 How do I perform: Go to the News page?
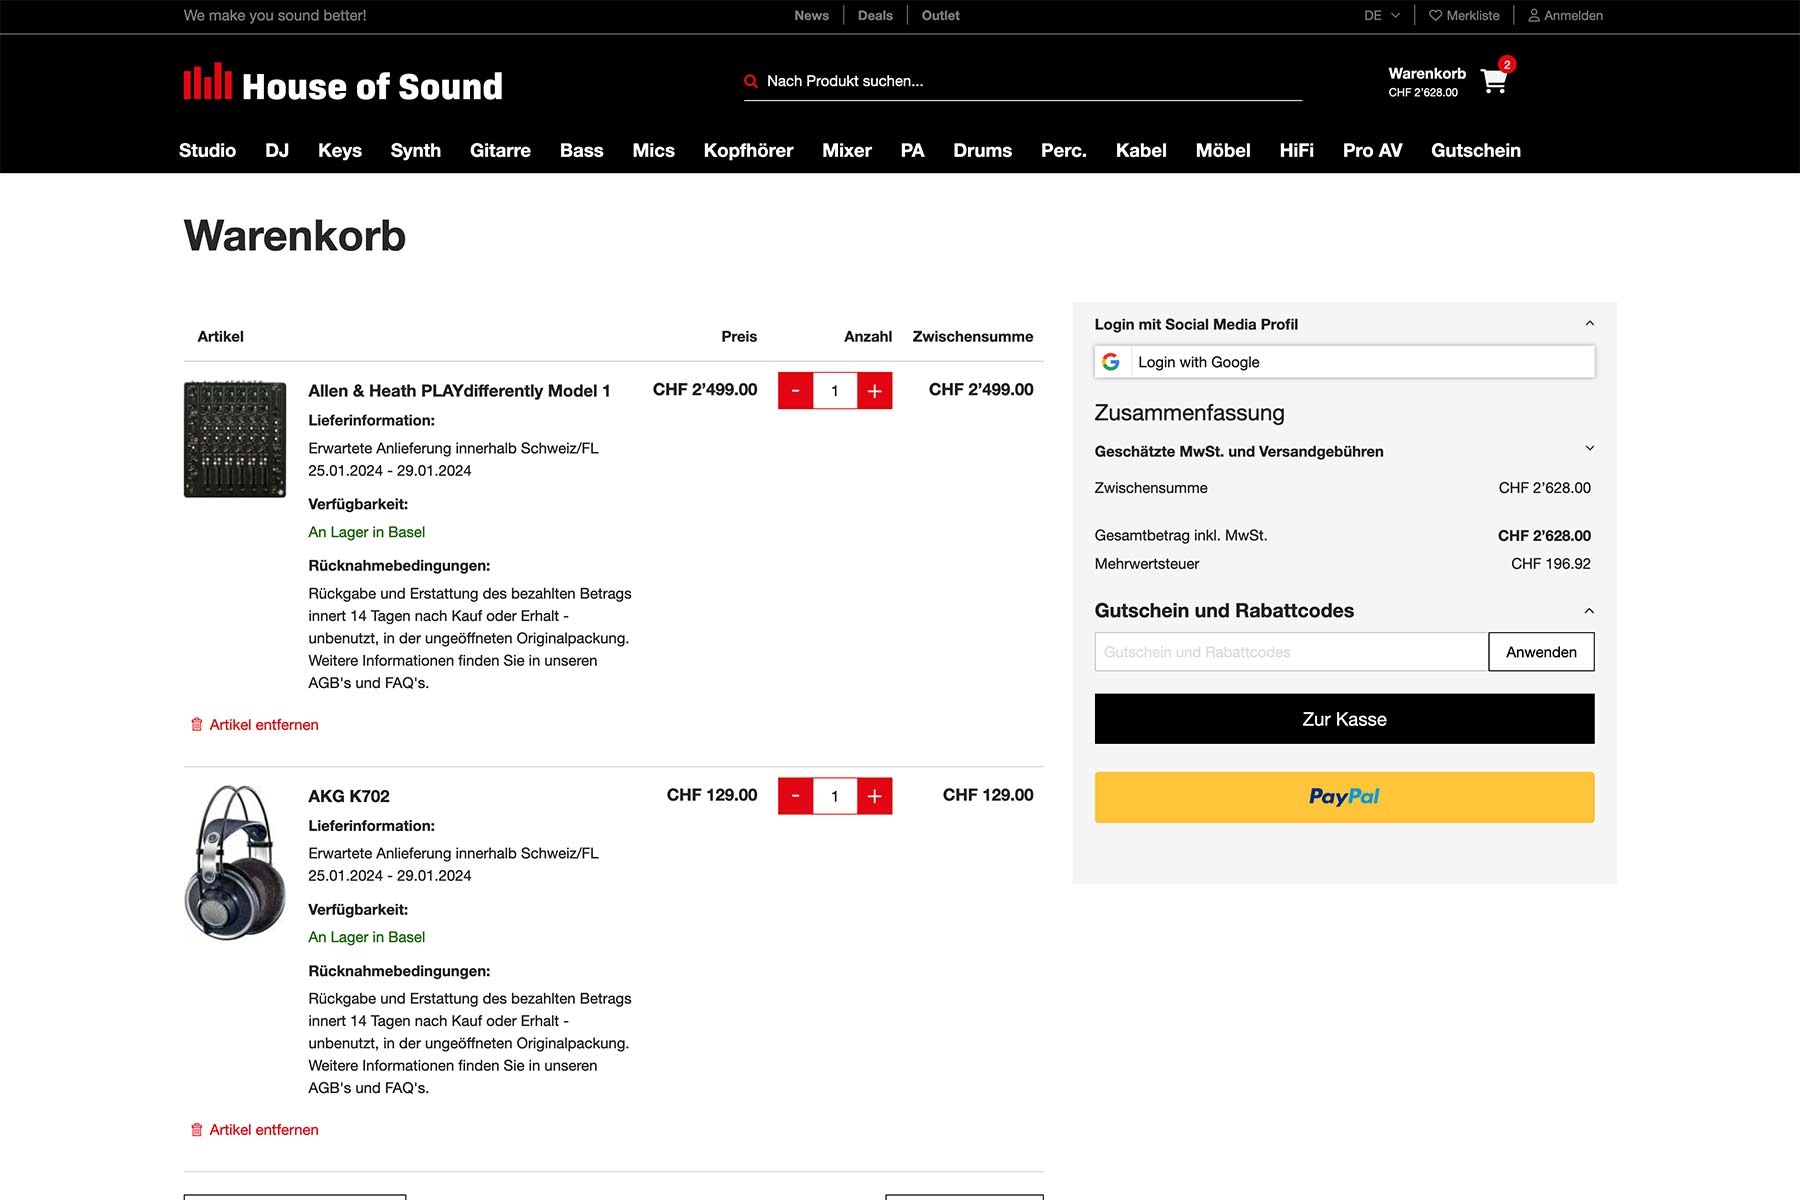pyautogui.click(x=811, y=15)
